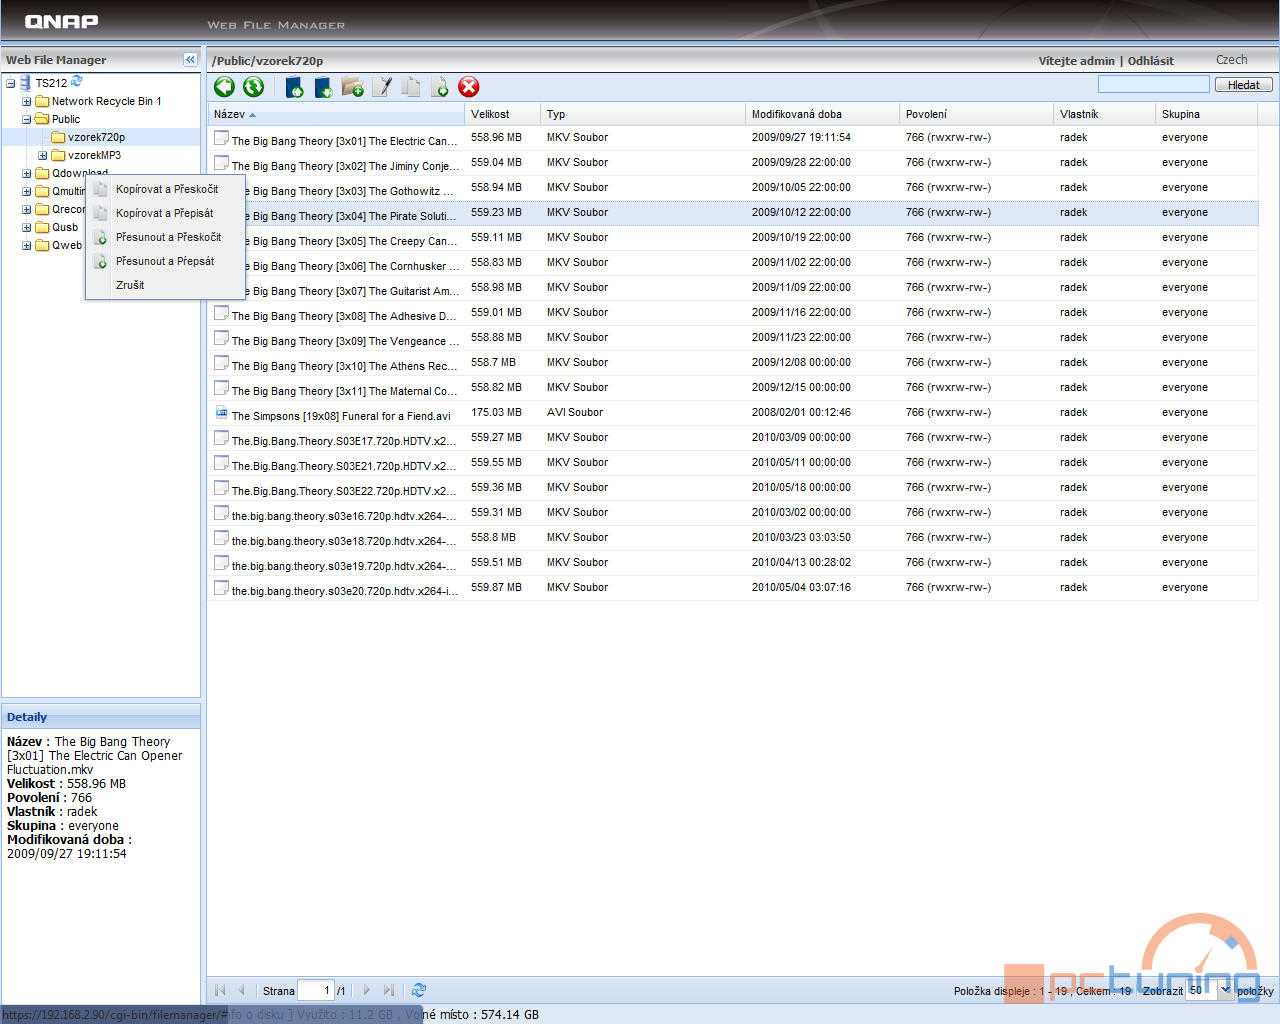Click the Hledat search button
The image size is (1280, 1024).
pos(1244,85)
